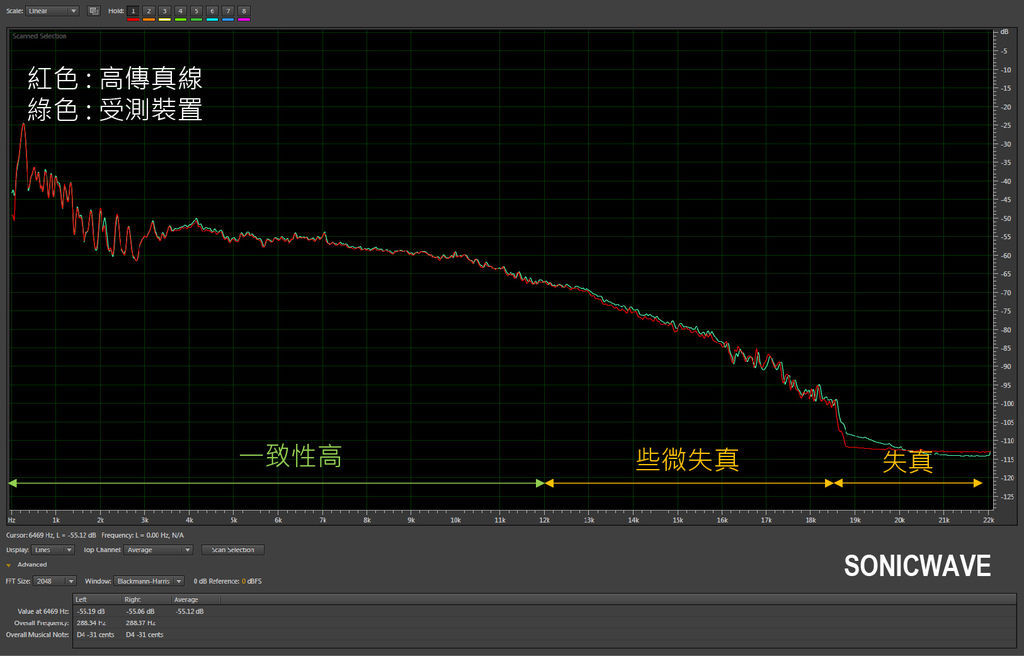
Task: Choose a Window type from Blackmann-Harris dropdown
Action: [x=148, y=581]
